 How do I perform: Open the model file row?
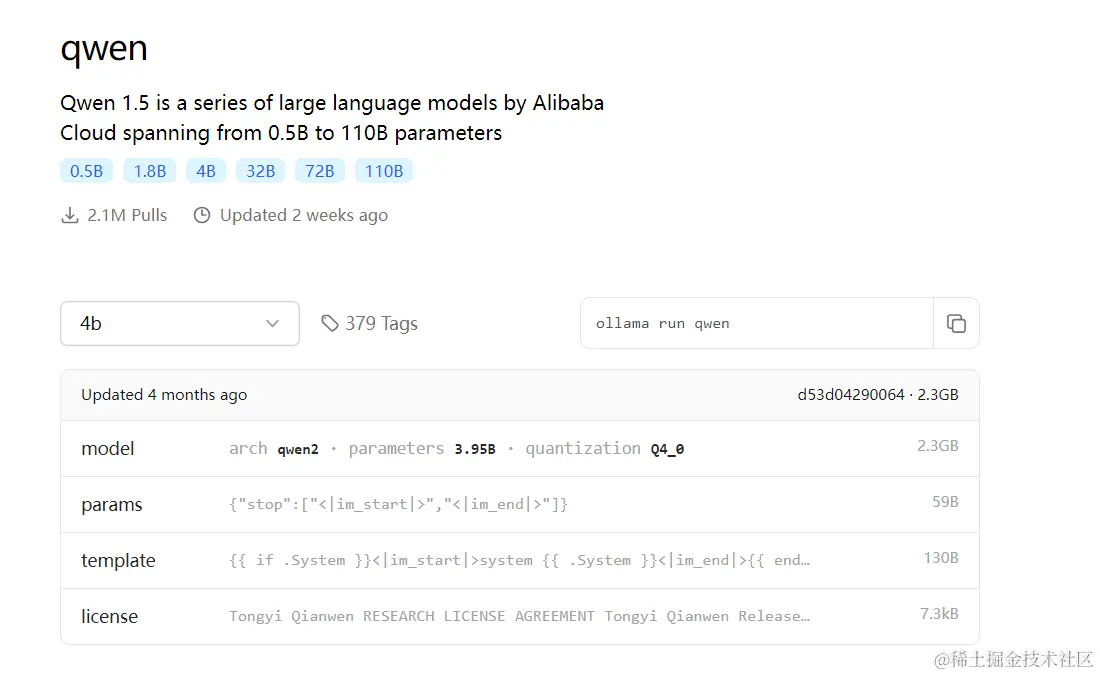click(x=519, y=449)
